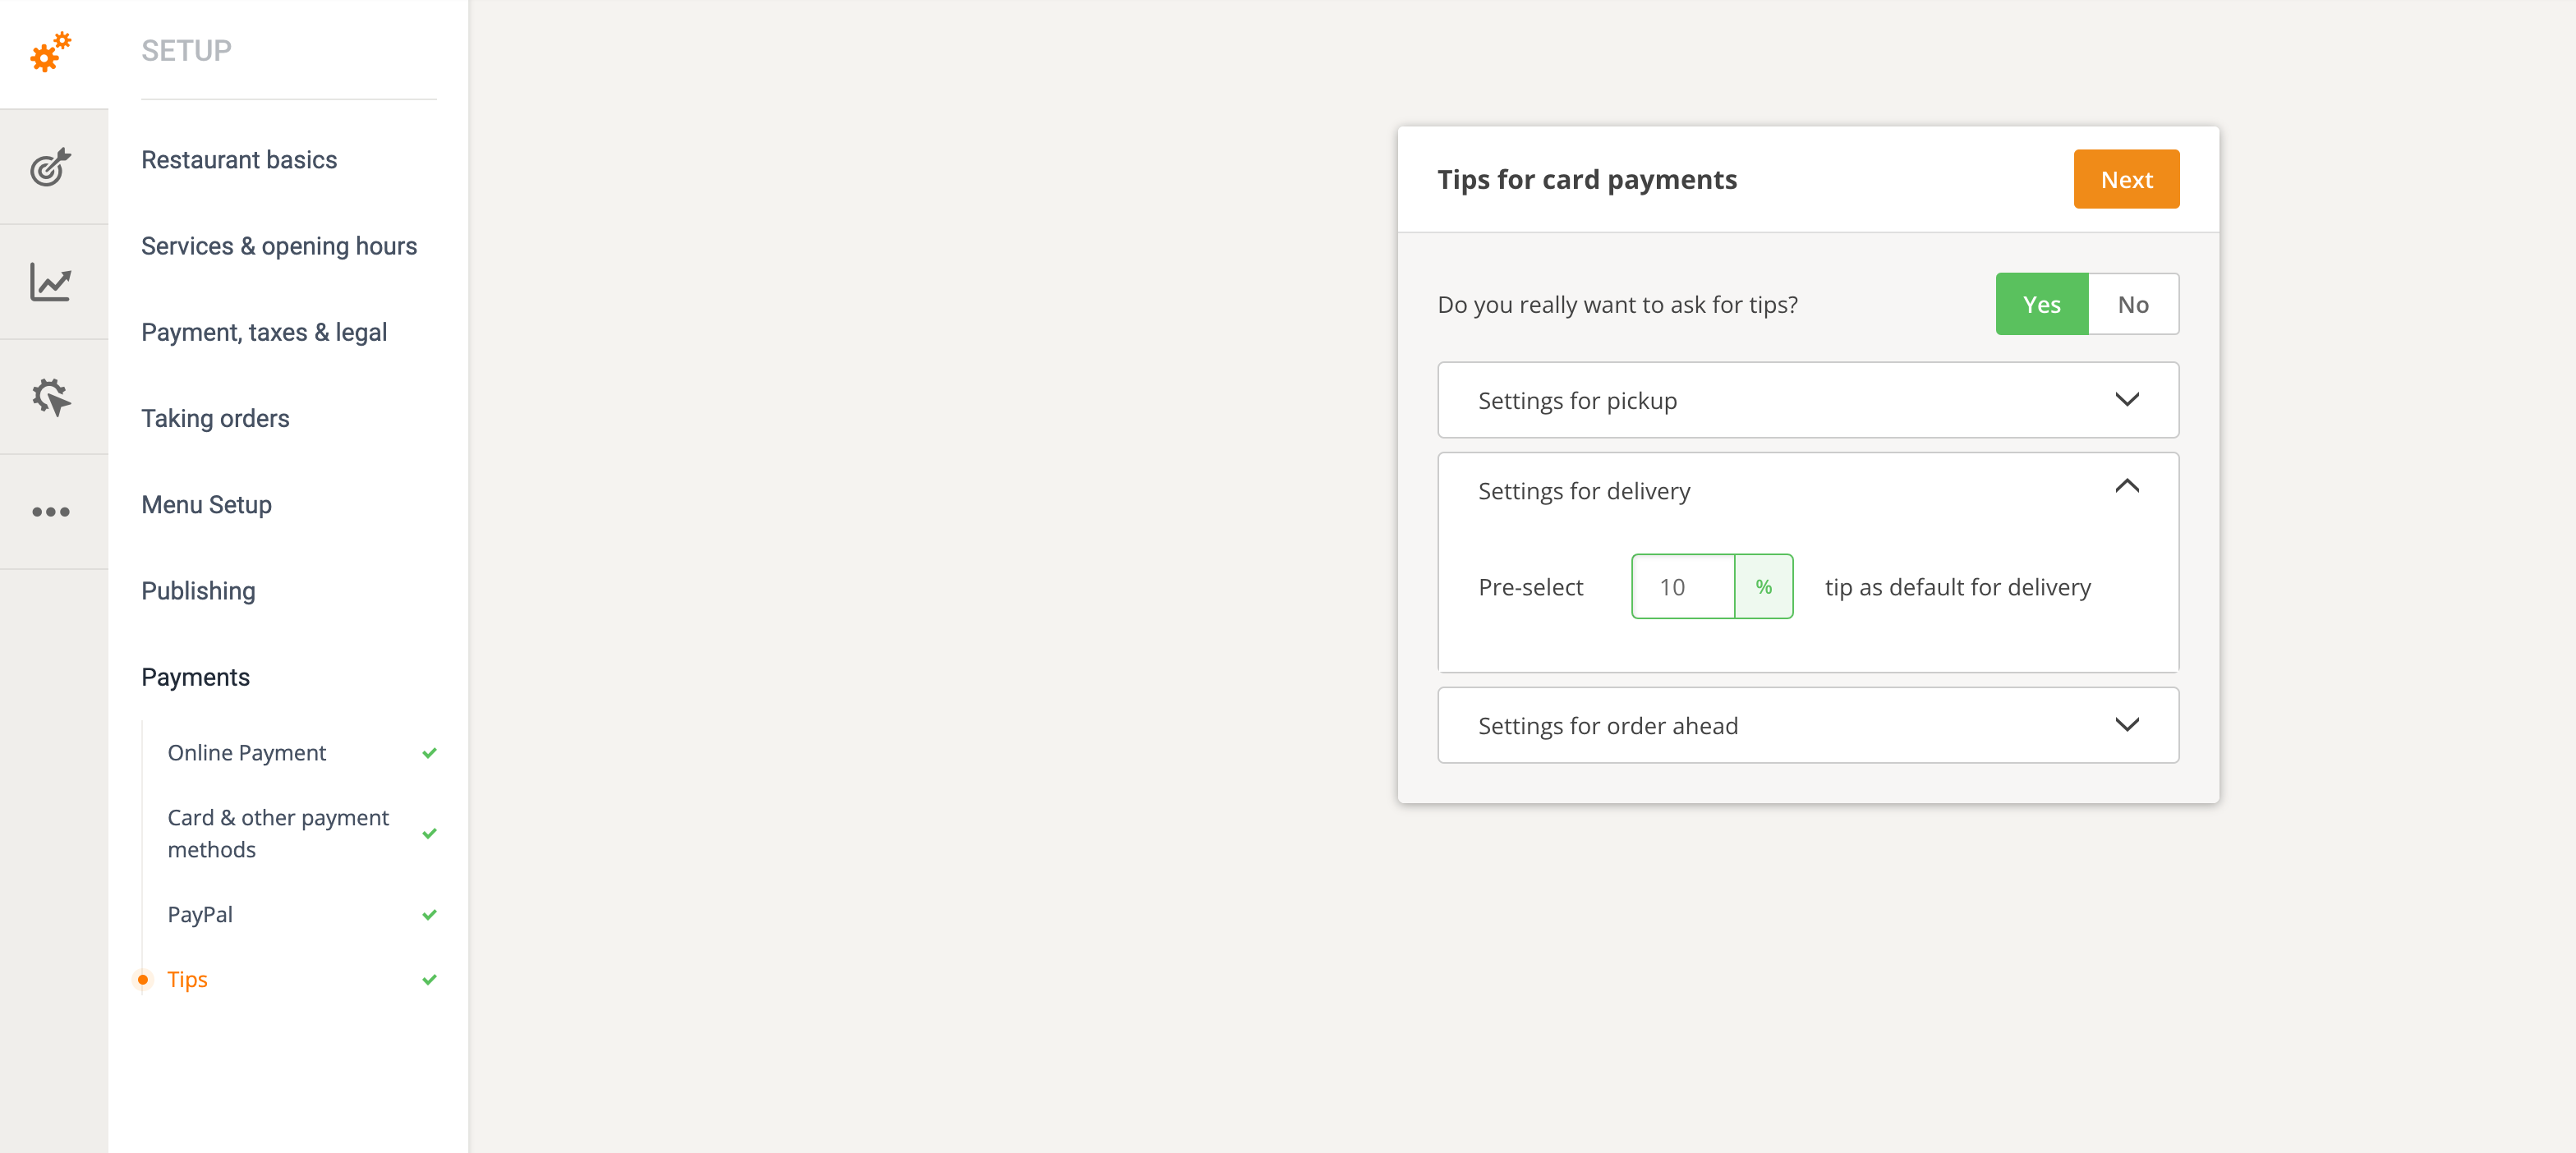Viewport: 2576px width, 1153px height.
Task: Click the green checkmark next to Tips
Action: pyautogui.click(x=430, y=980)
